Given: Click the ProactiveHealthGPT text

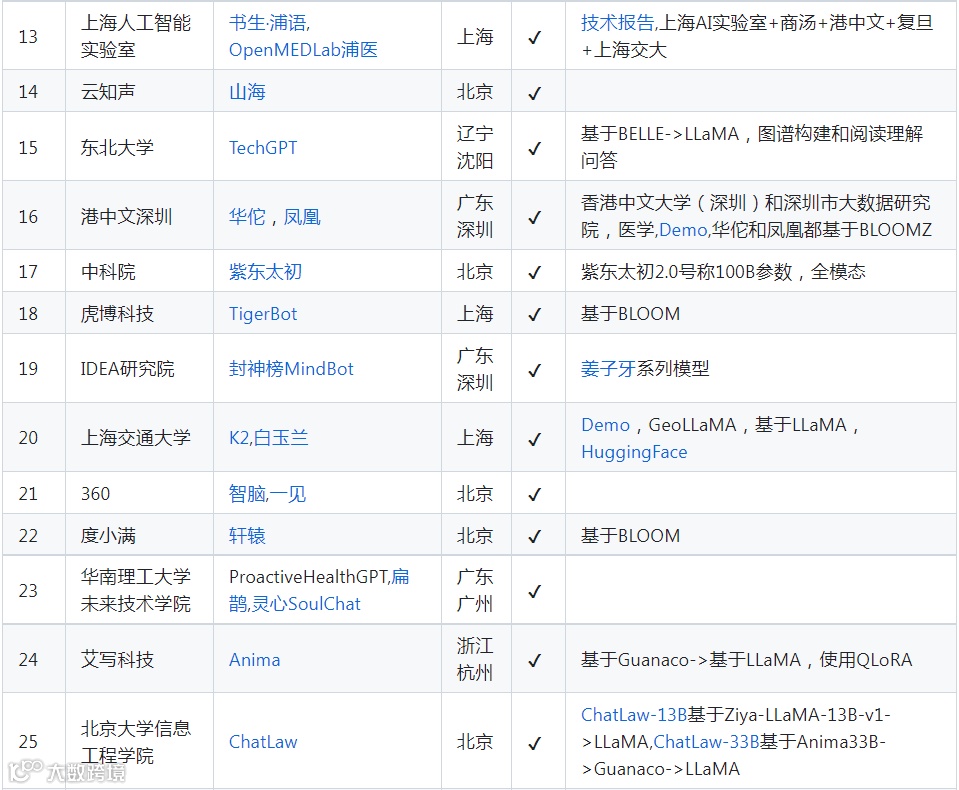Looking at the screenshot, I should tap(309, 577).
